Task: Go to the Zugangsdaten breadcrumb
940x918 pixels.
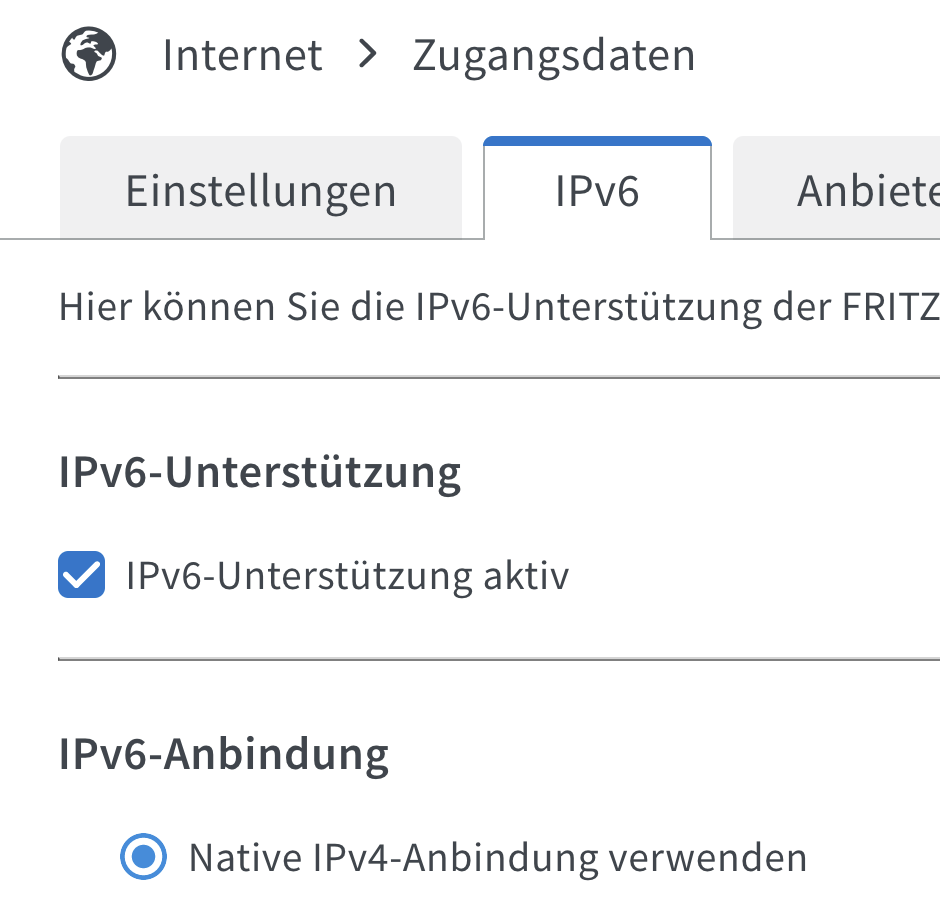Action: click(x=553, y=55)
